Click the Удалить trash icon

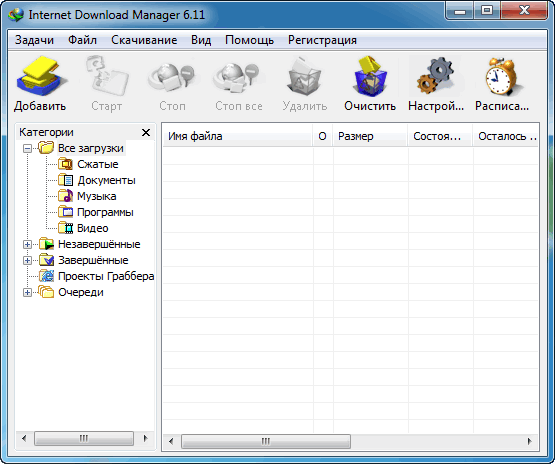[x=305, y=76]
